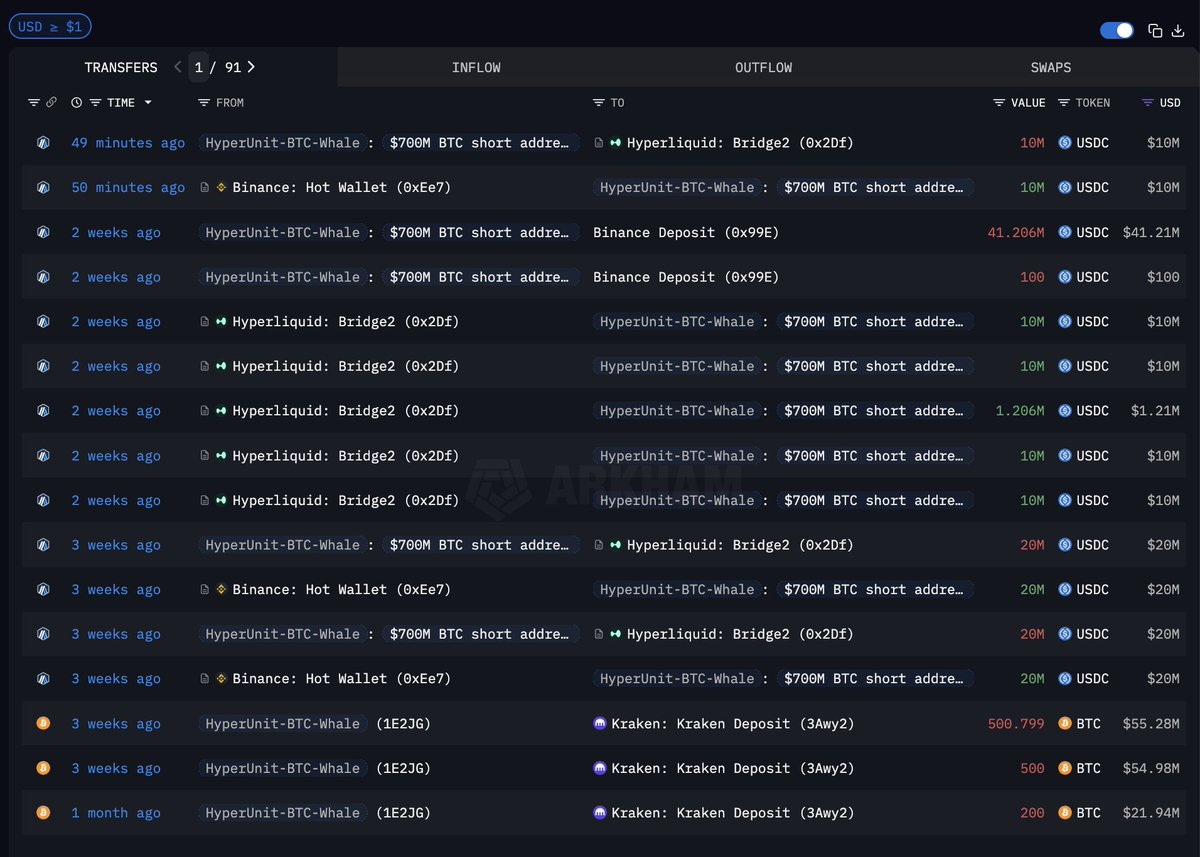Open the TO column filter icon
The width and height of the screenshot is (1200, 857).
(x=599, y=103)
